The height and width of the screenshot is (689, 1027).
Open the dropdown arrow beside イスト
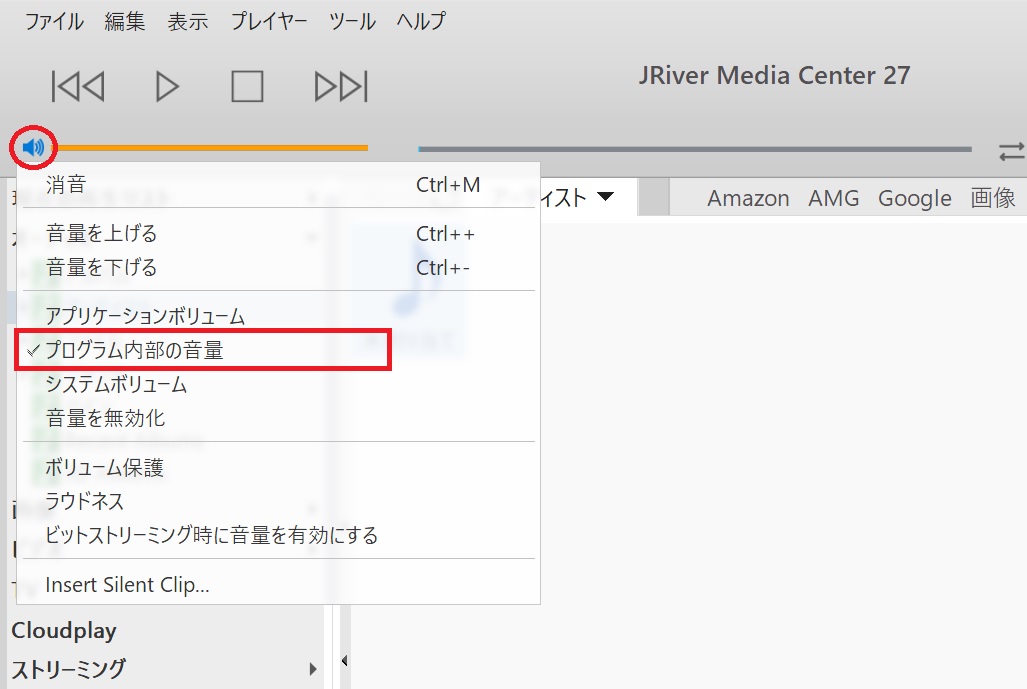click(606, 196)
